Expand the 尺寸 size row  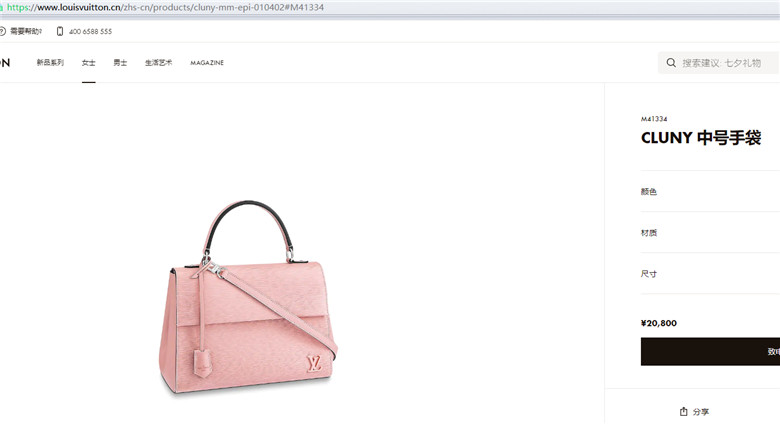click(x=710, y=274)
